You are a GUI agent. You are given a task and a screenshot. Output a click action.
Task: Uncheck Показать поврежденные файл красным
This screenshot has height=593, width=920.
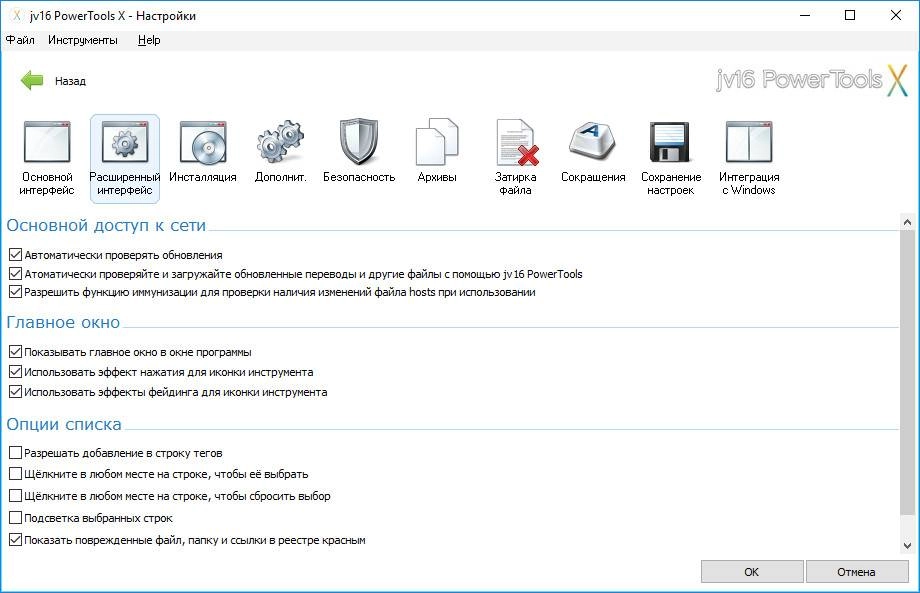(15, 540)
